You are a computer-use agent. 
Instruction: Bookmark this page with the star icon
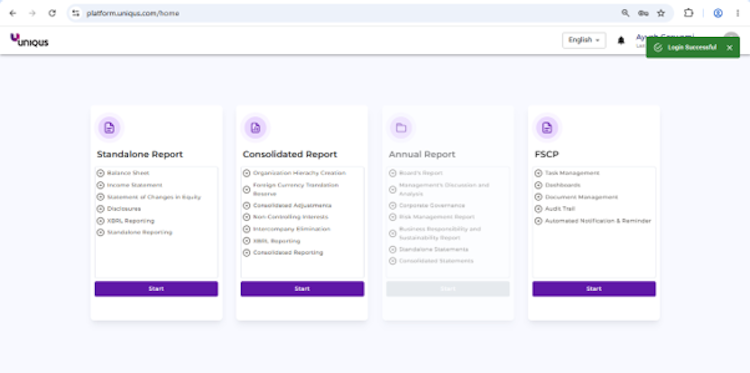tap(661, 13)
